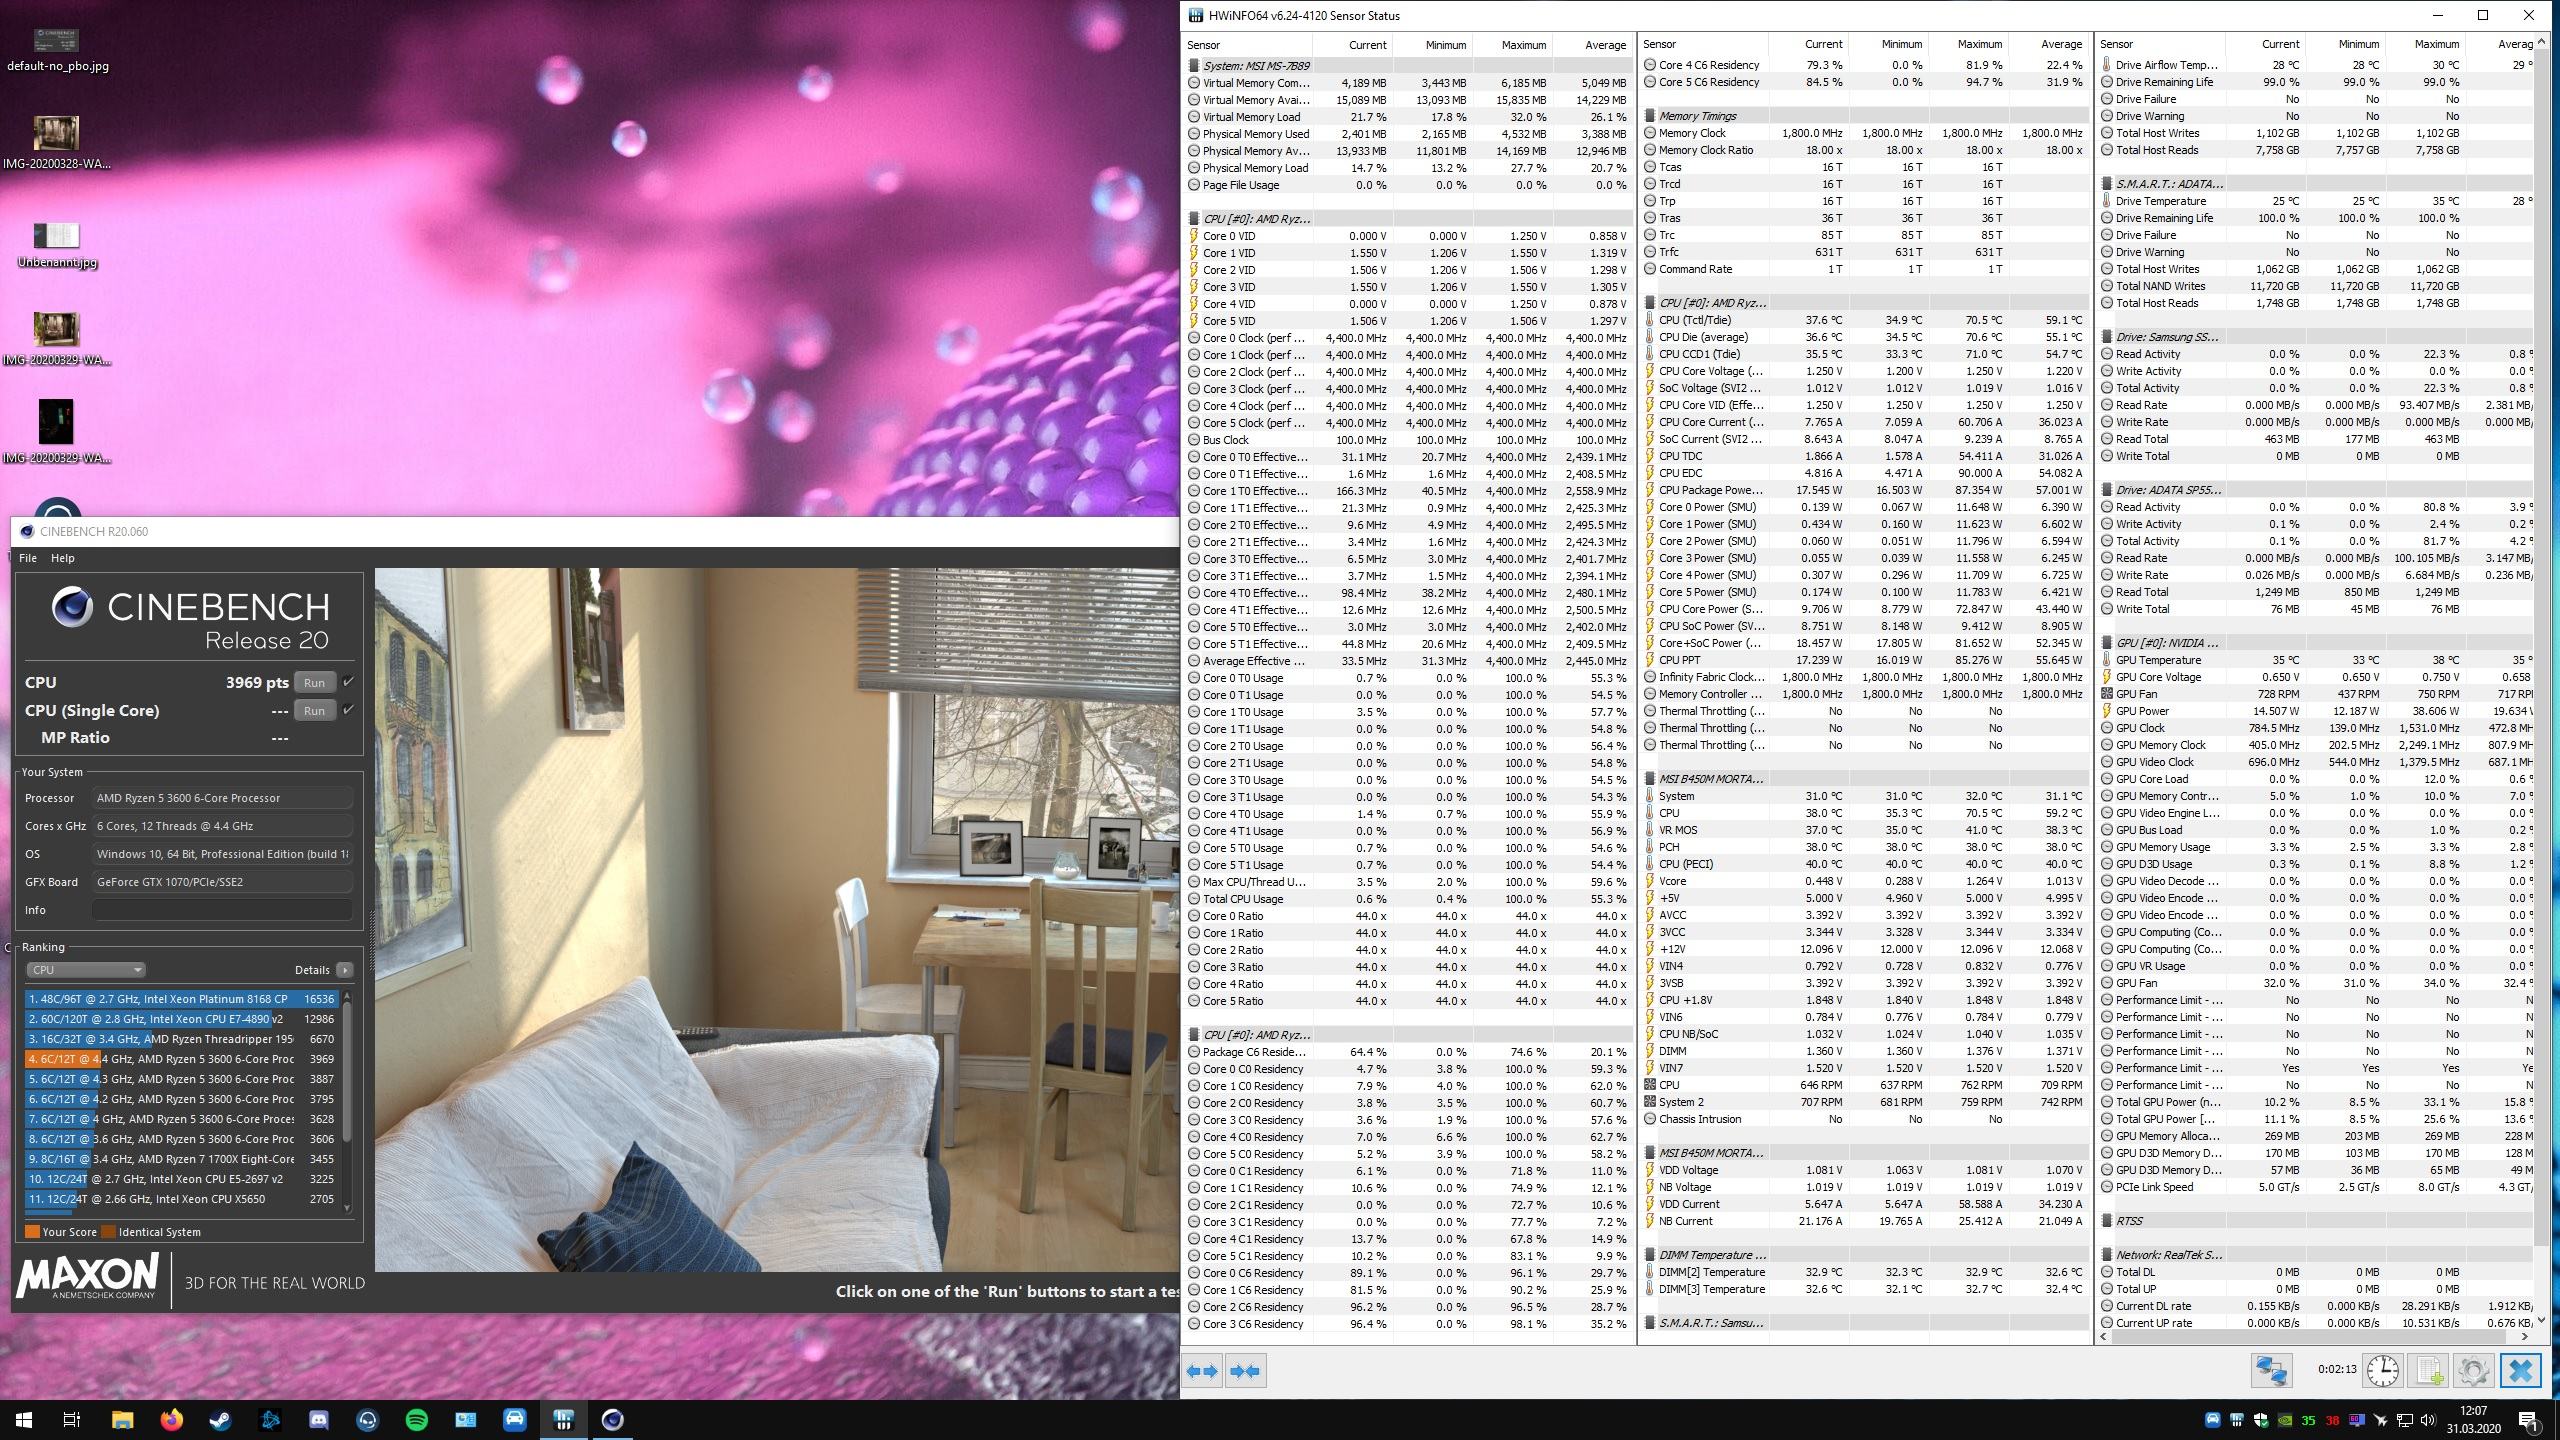Open IMG-20200328-WA desktop image
This screenshot has width=2560, height=1440.
tap(57, 143)
